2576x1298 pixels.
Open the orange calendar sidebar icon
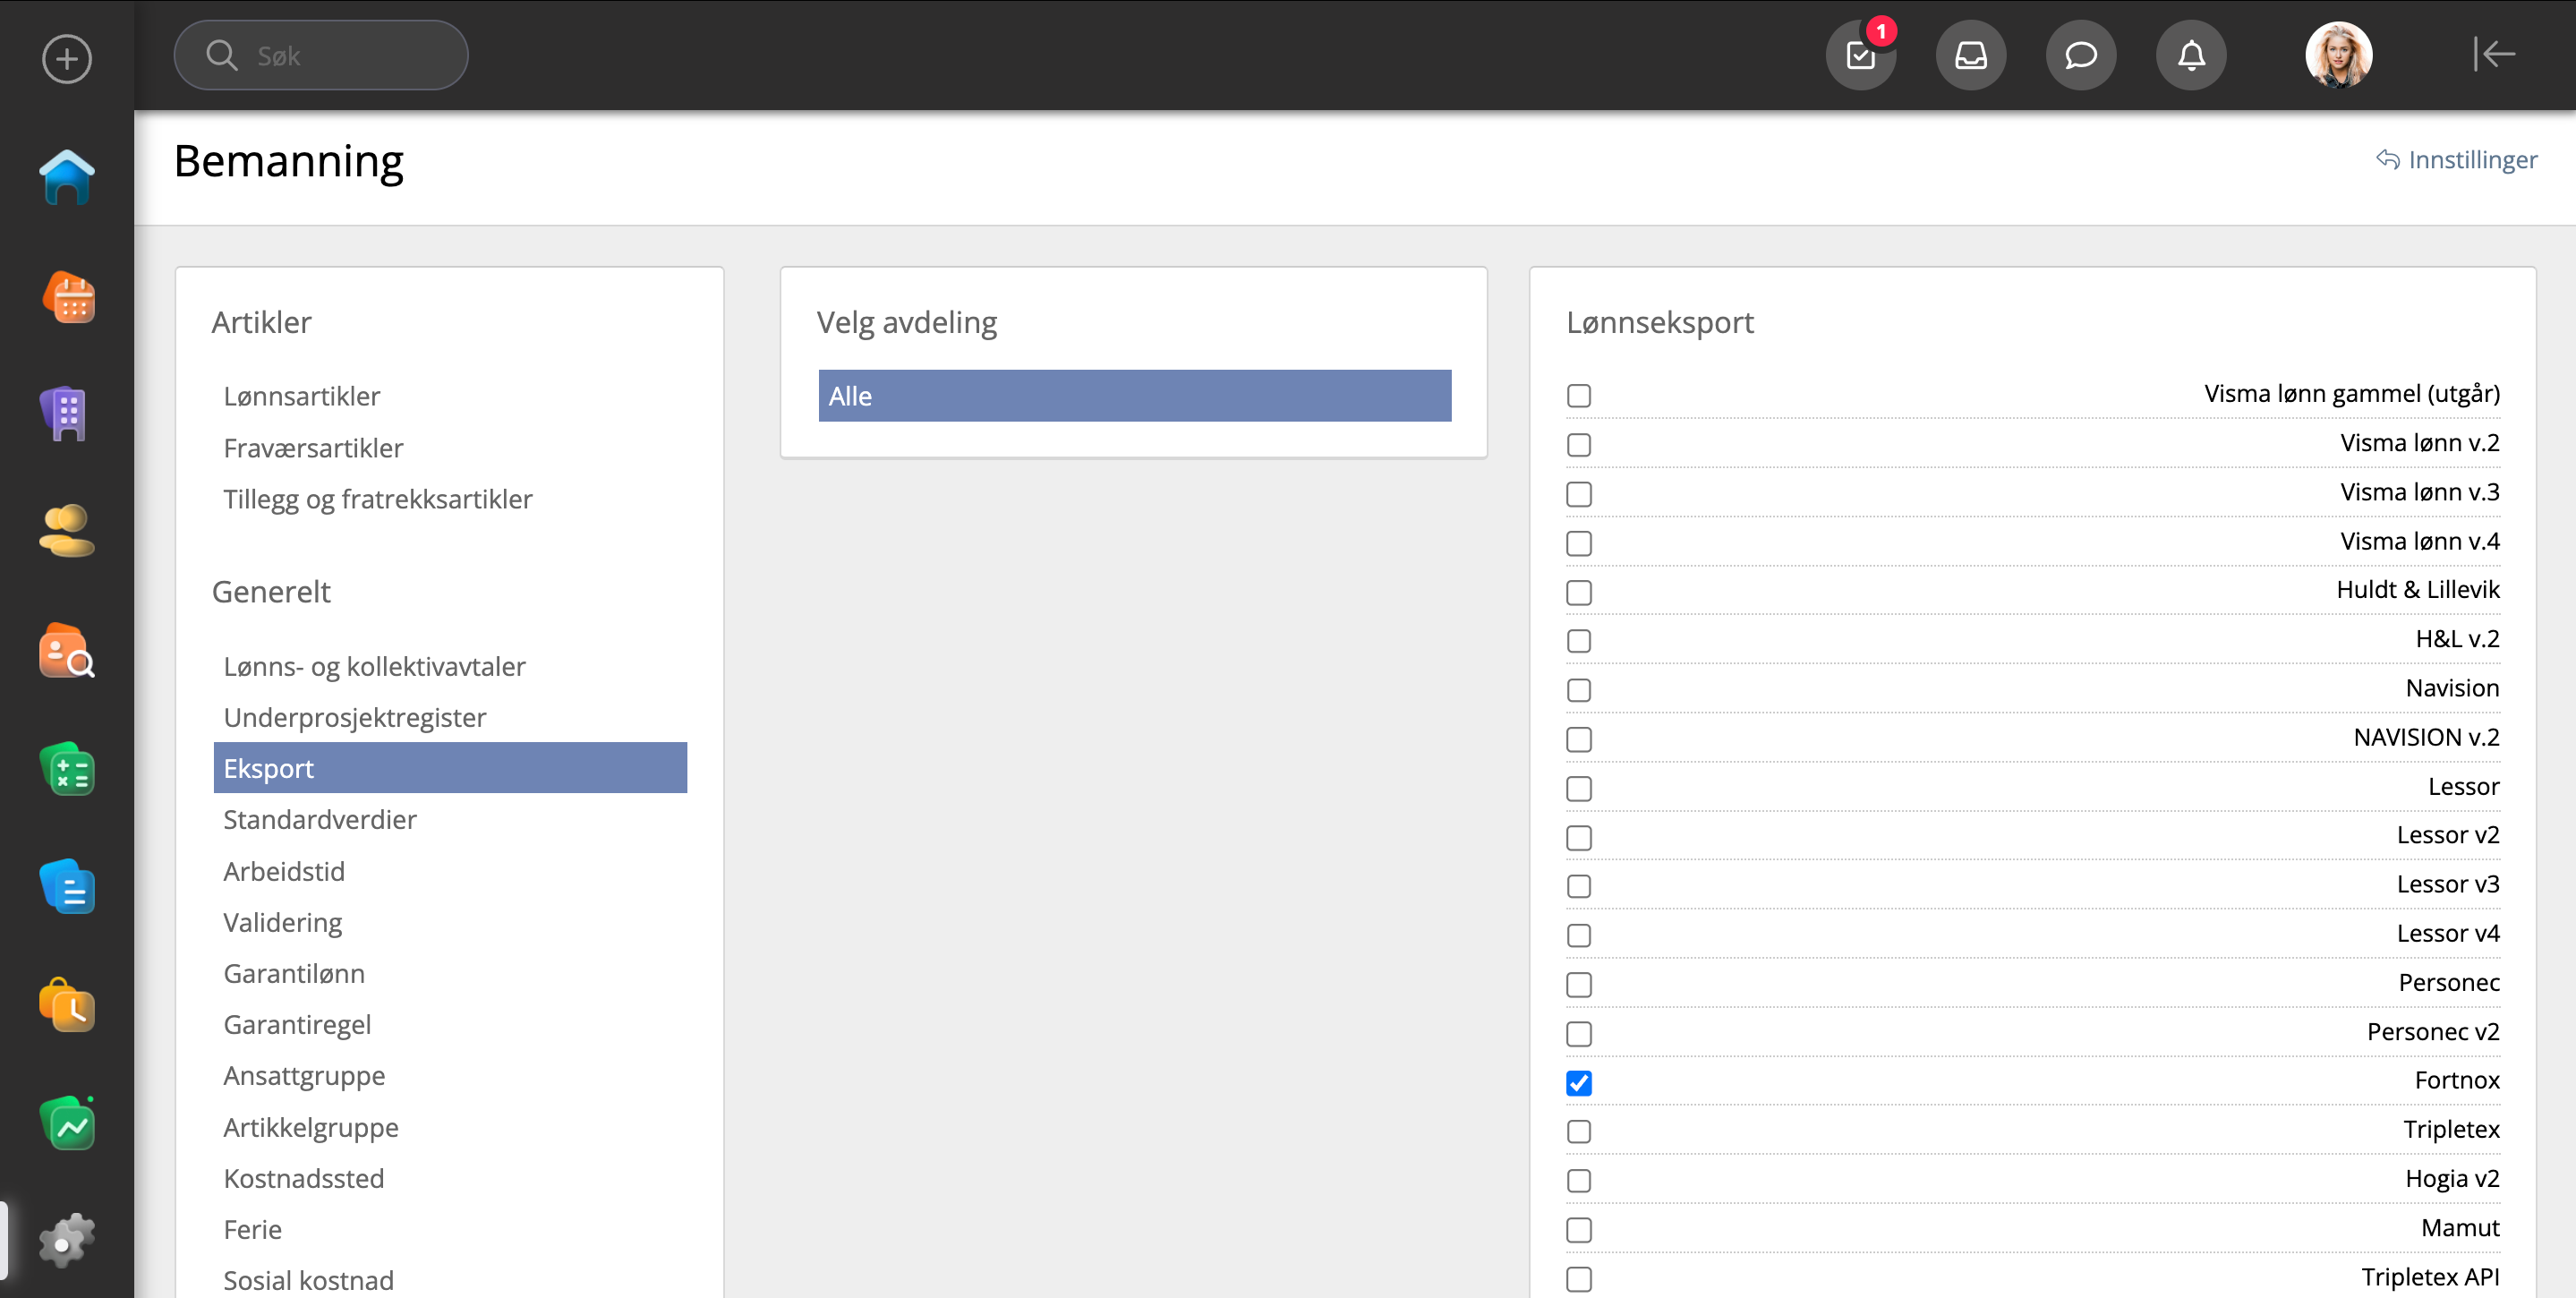68,298
